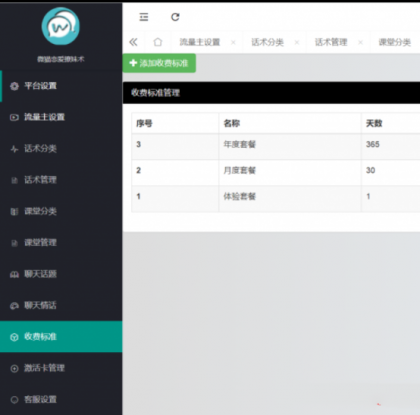
Task: Click the icon beside 客服设置
Action: coord(14,400)
